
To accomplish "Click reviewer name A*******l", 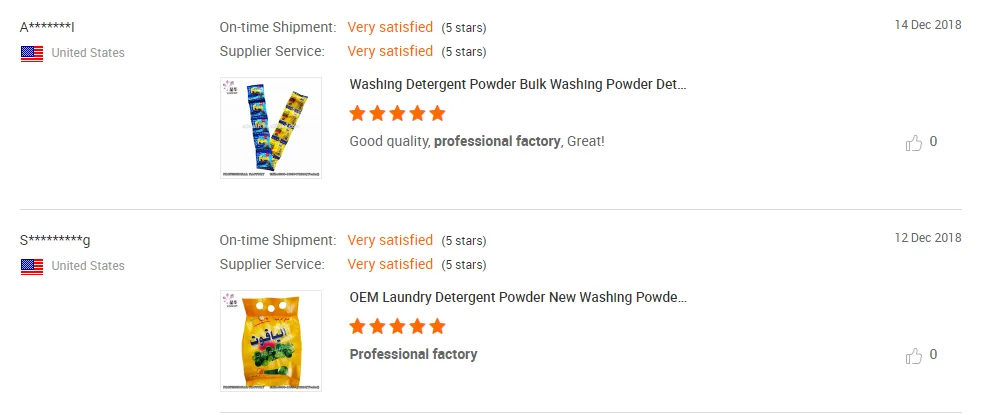I will pyautogui.click(x=48, y=27).
